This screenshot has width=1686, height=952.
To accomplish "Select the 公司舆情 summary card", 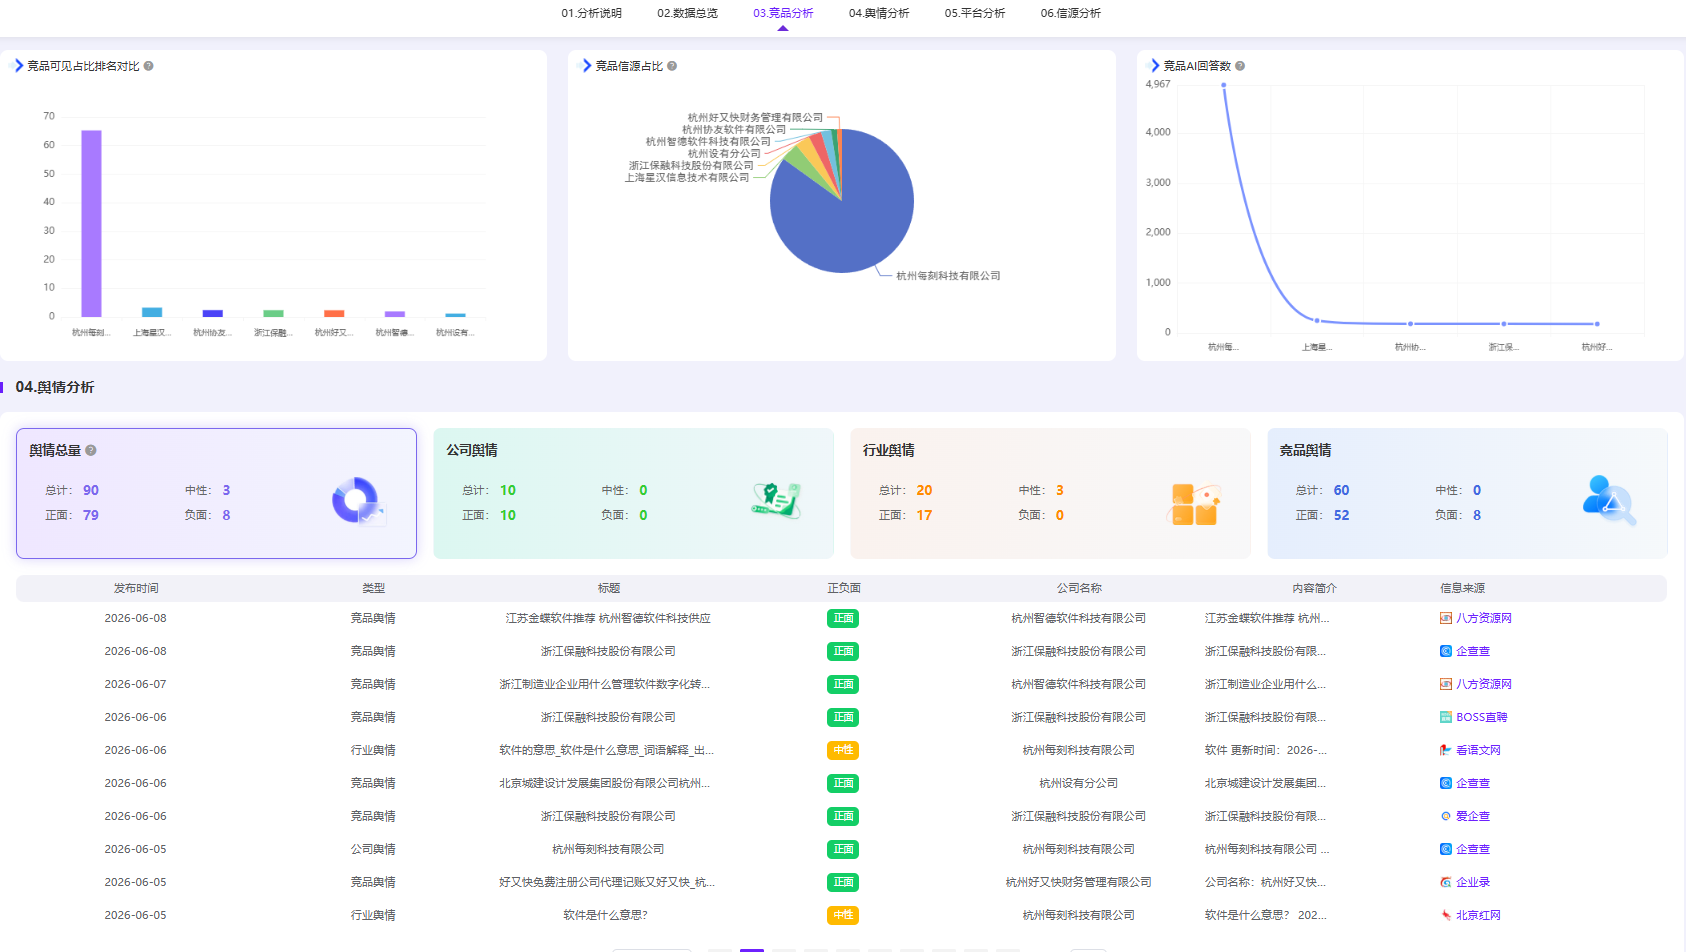I will pos(633,493).
